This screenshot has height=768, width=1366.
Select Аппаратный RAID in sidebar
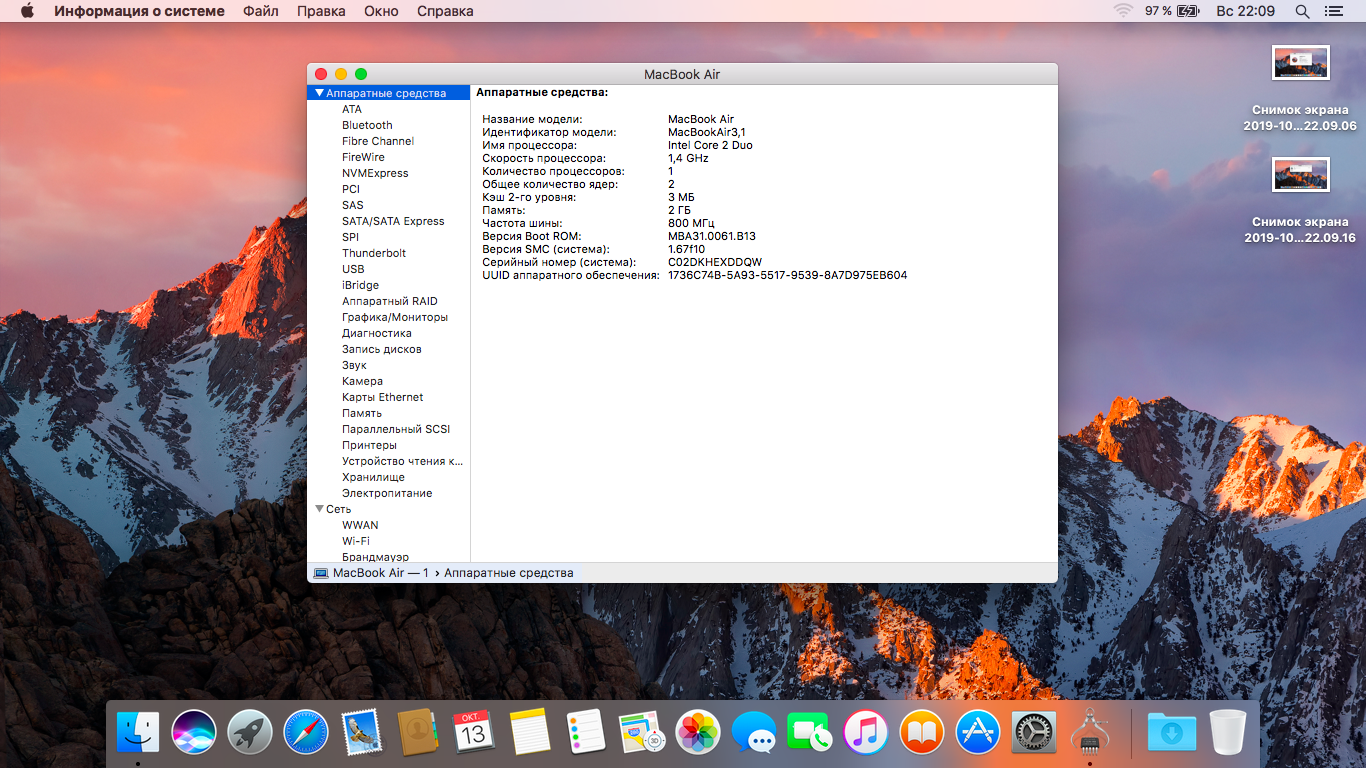[390, 301]
